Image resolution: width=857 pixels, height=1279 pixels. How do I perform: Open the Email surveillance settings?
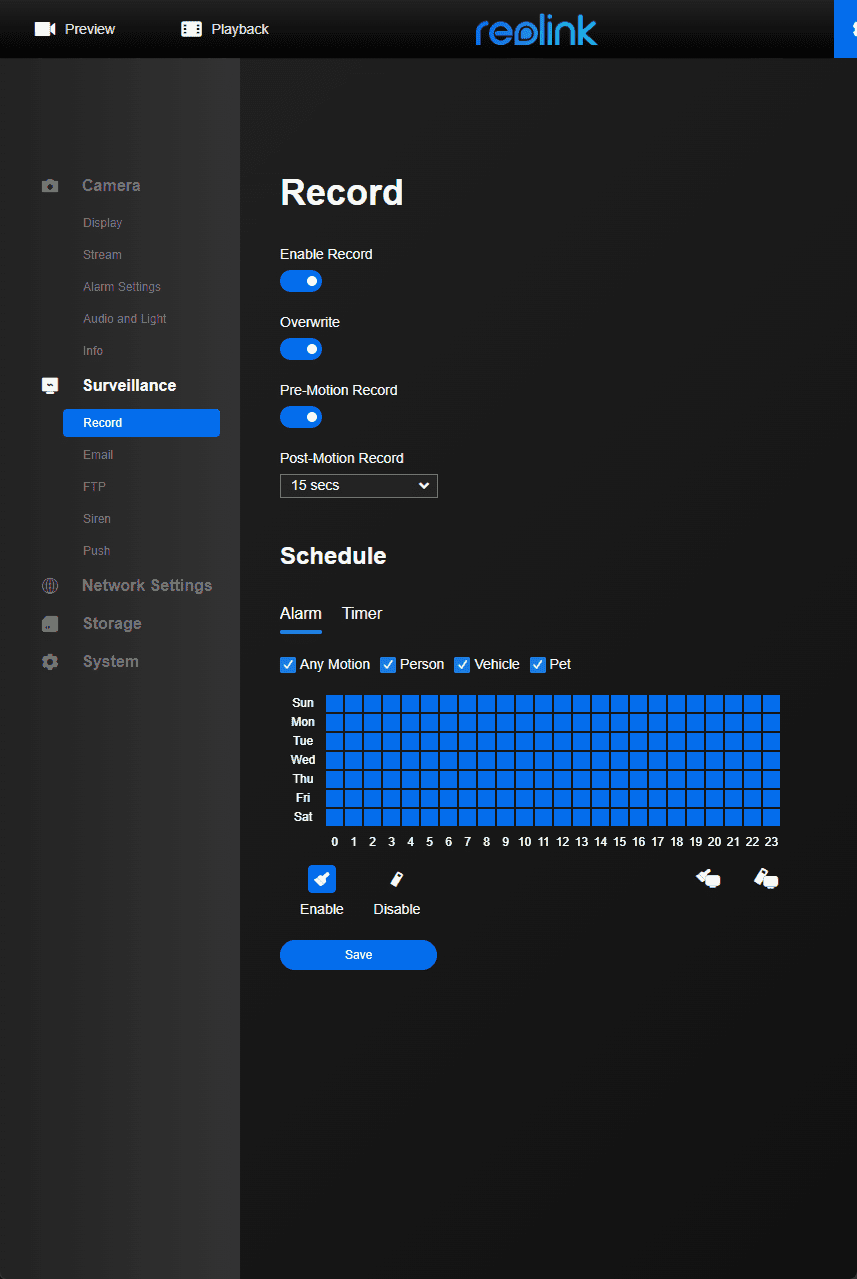[x=98, y=455]
